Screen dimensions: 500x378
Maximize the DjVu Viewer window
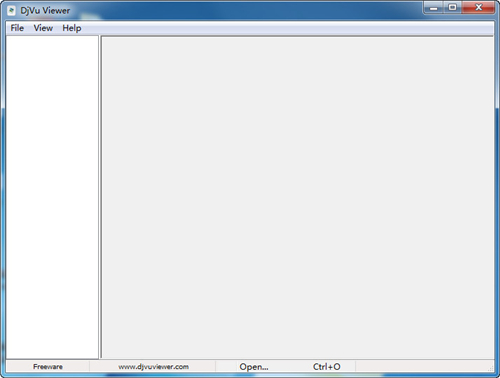pos(452,7)
